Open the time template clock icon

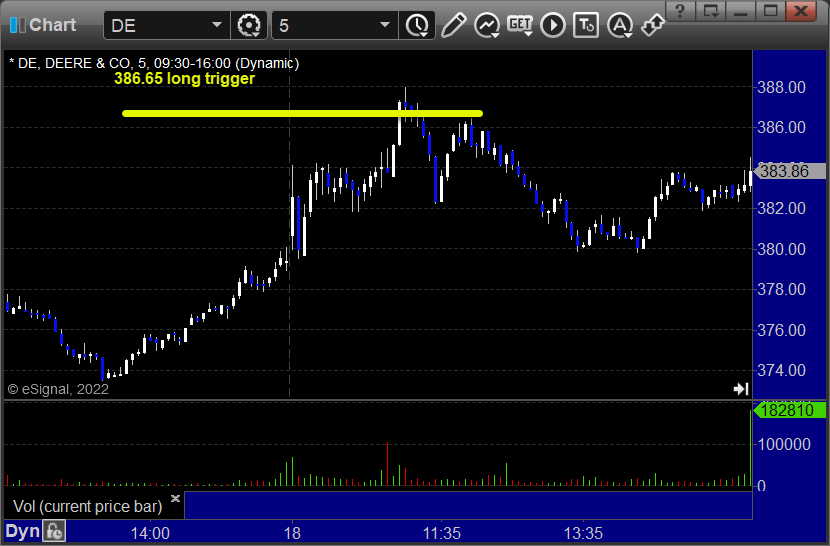418,25
